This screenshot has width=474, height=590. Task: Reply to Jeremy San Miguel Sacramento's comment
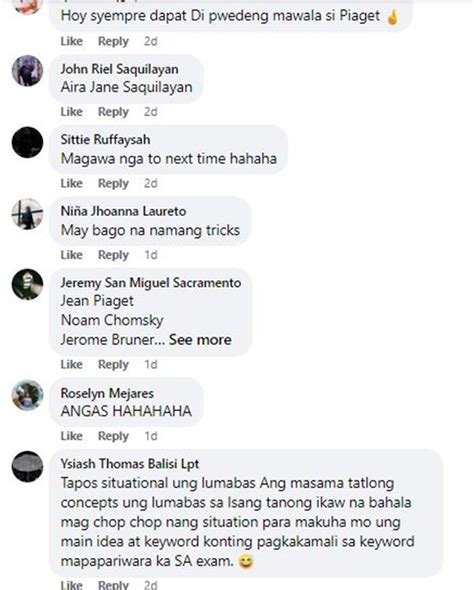coord(113,365)
